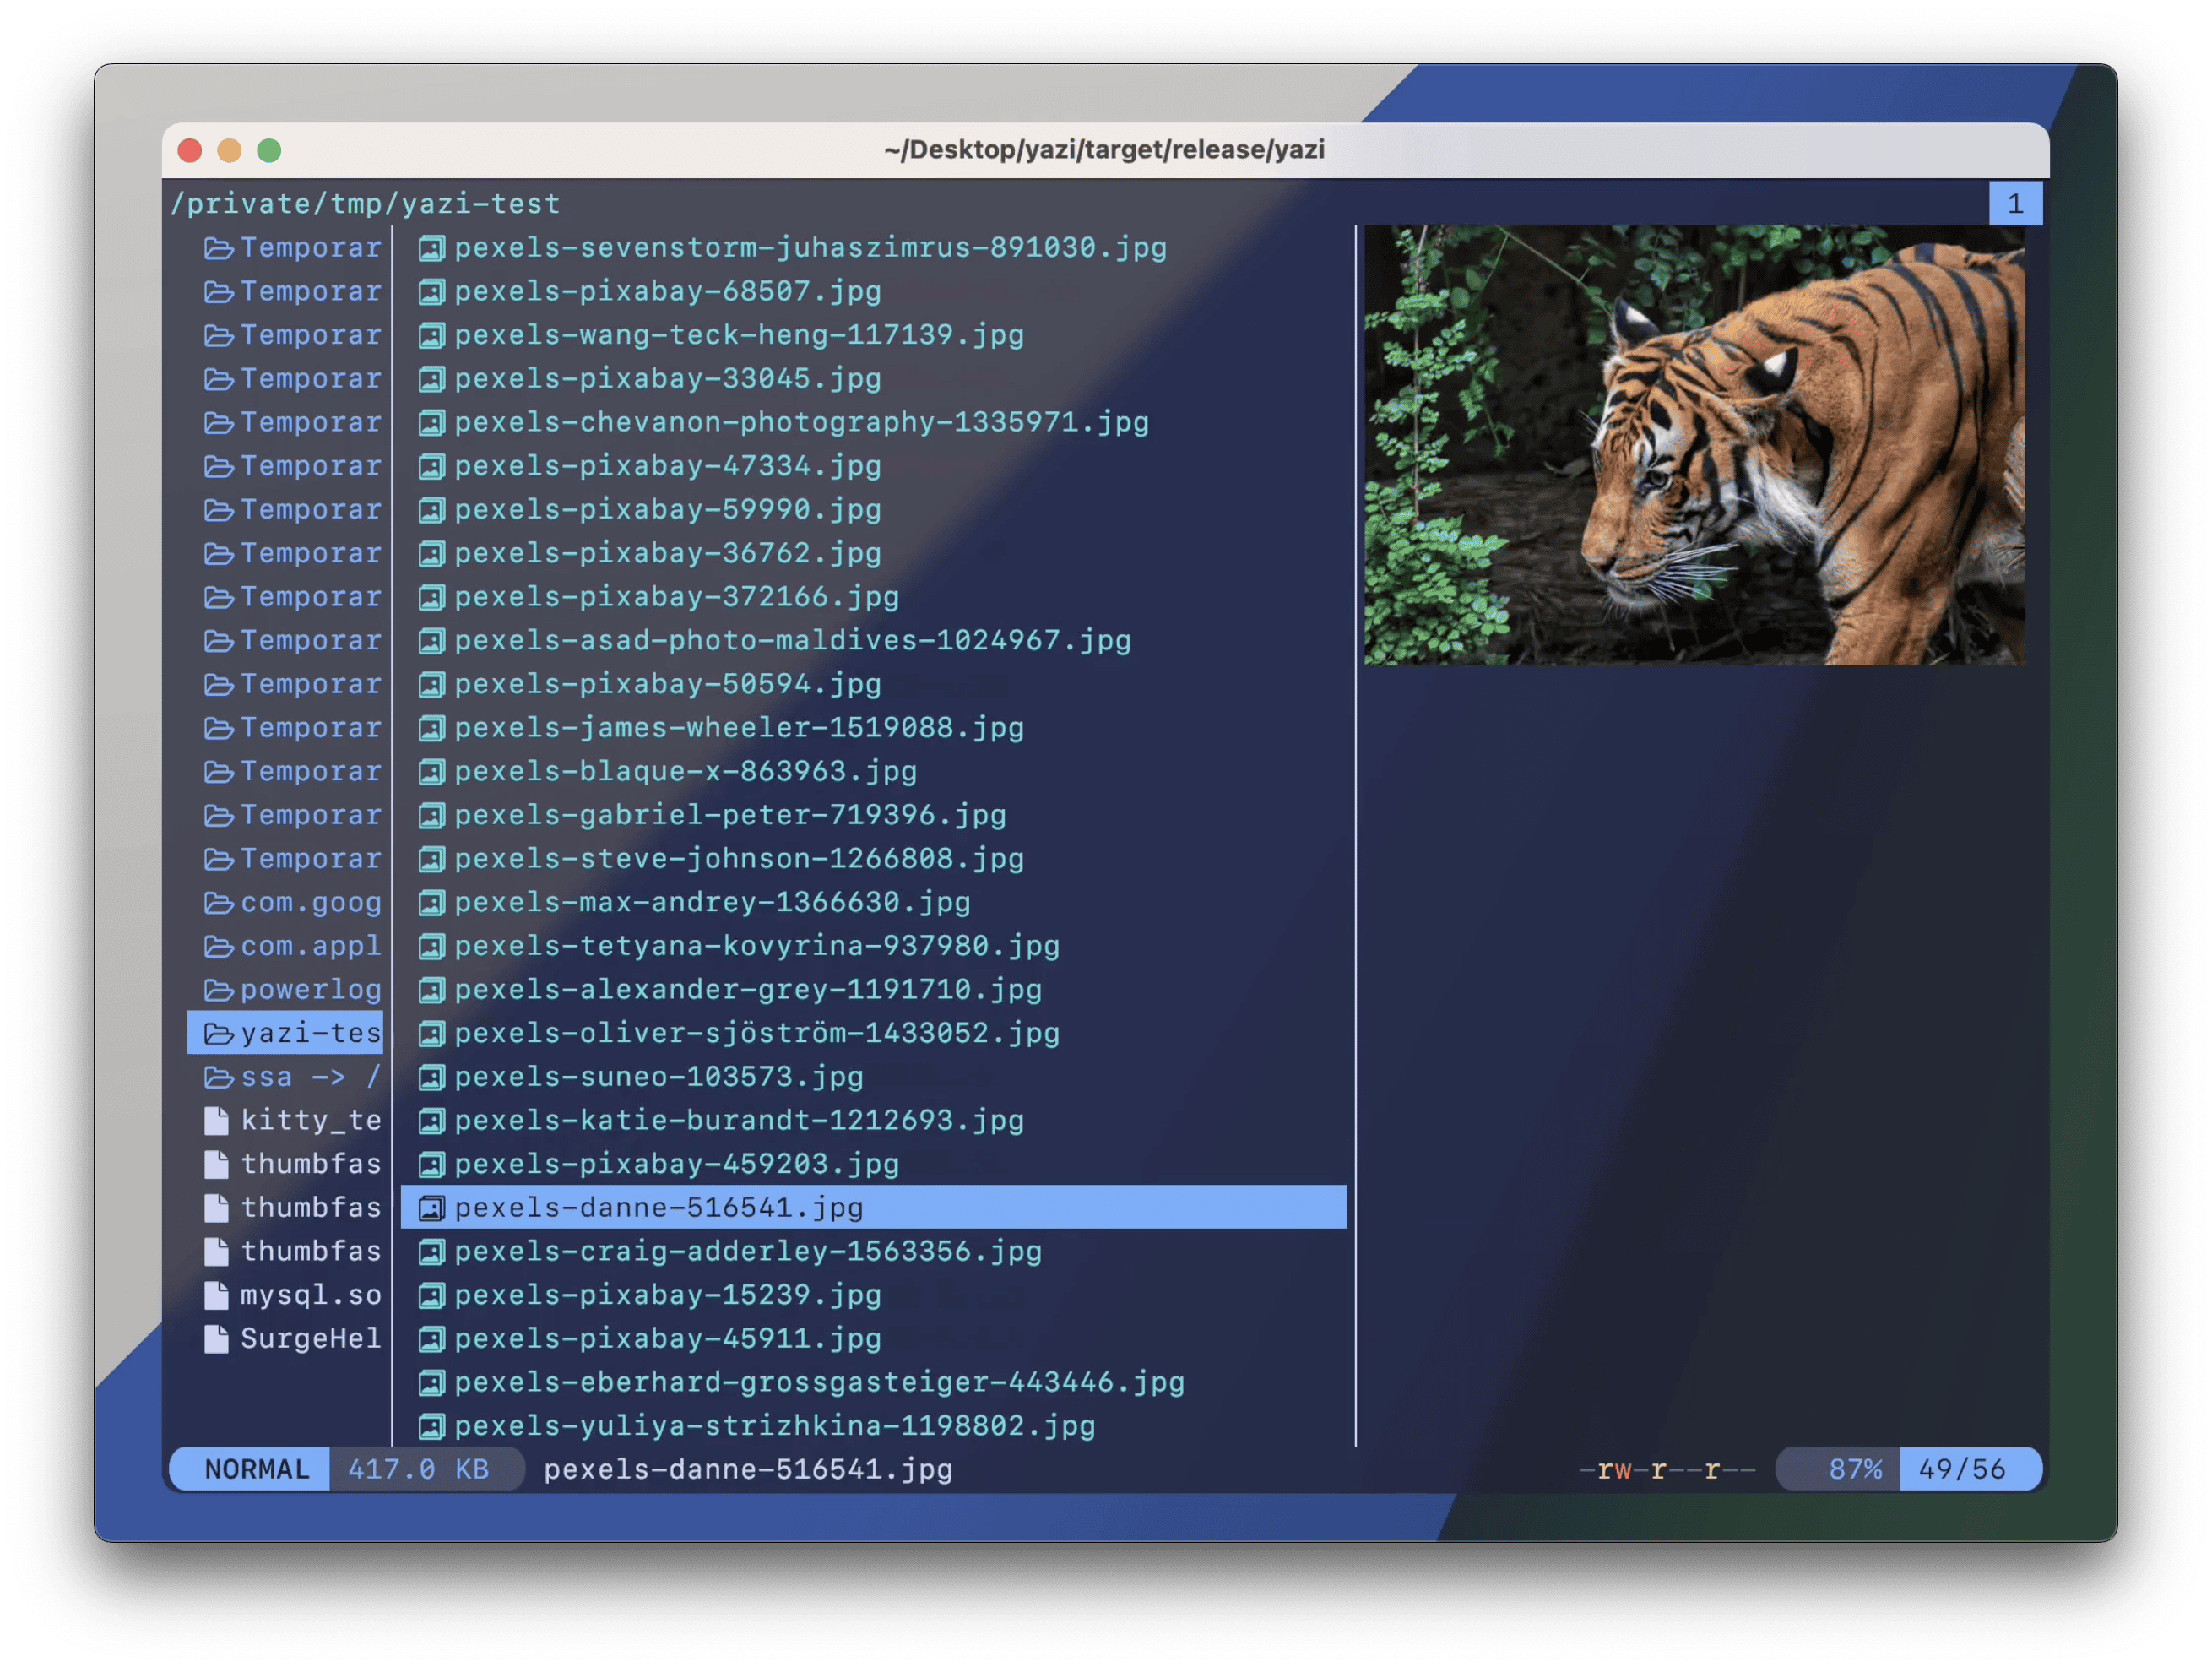This screenshot has height=1667, width=2212.
Task: Click image icon next to pexels-suneo-103573.jpg
Action: coord(431,1078)
